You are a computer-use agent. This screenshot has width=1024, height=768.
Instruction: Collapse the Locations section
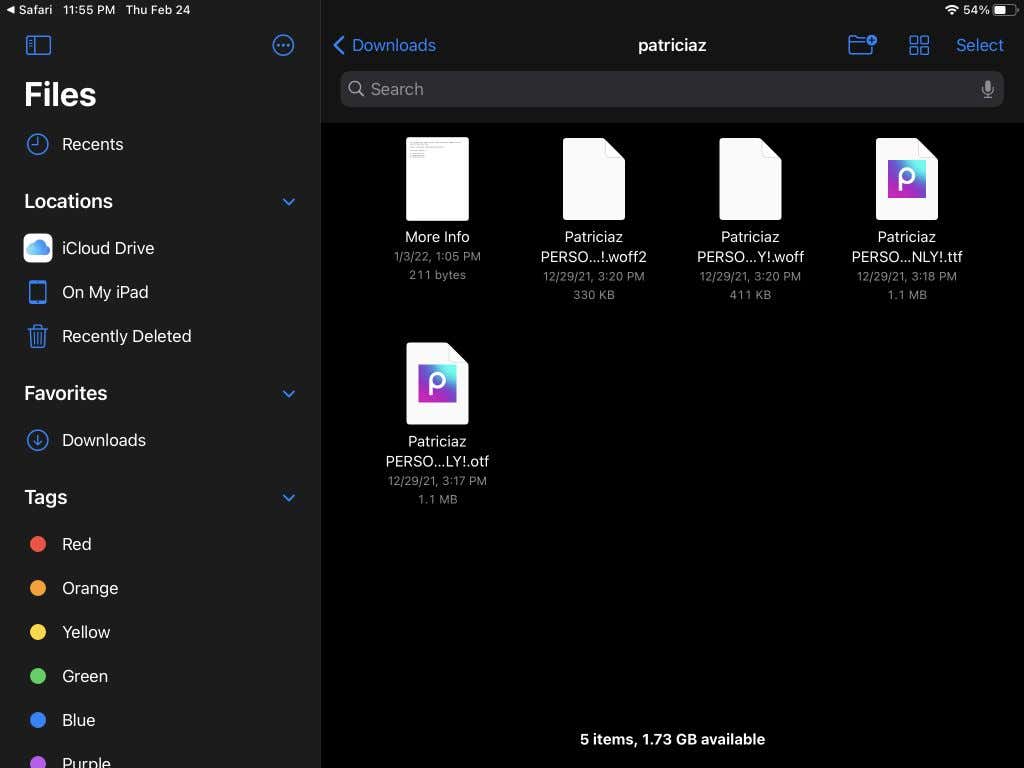(x=289, y=201)
